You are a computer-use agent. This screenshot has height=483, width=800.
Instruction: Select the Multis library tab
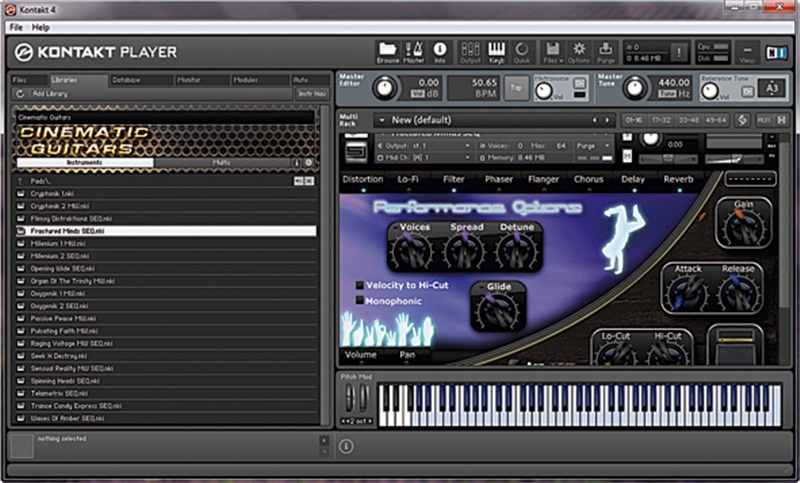click(221, 162)
